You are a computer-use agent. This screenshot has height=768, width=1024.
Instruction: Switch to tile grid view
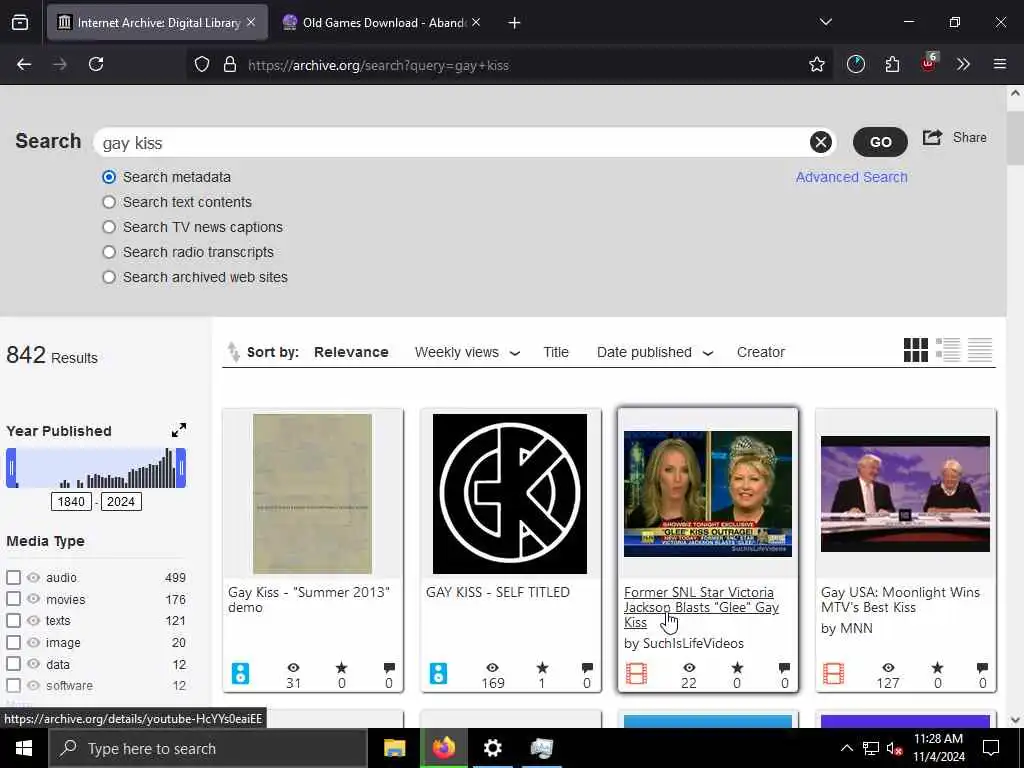pos(916,350)
